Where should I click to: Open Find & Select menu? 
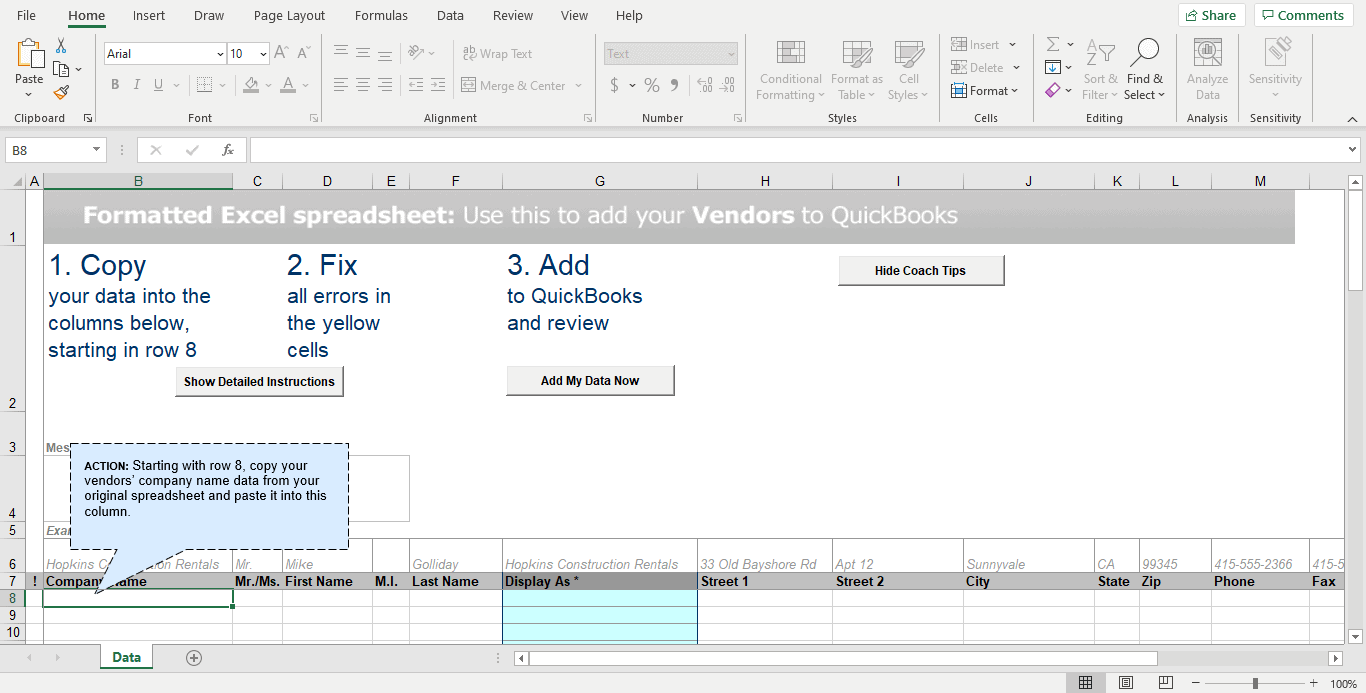point(1144,71)
